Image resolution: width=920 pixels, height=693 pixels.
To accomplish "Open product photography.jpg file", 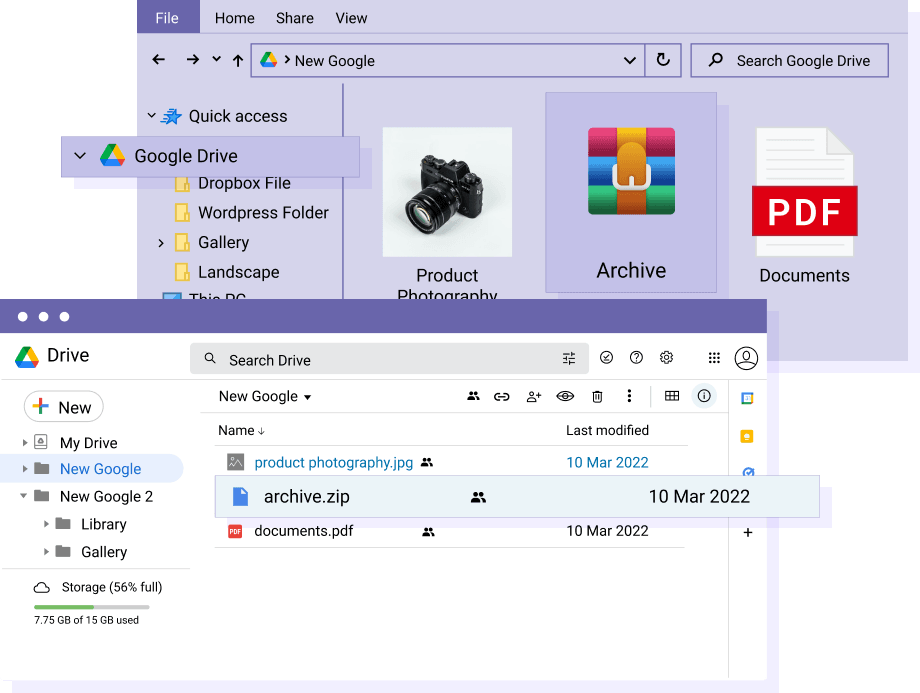I will [333, 463].
